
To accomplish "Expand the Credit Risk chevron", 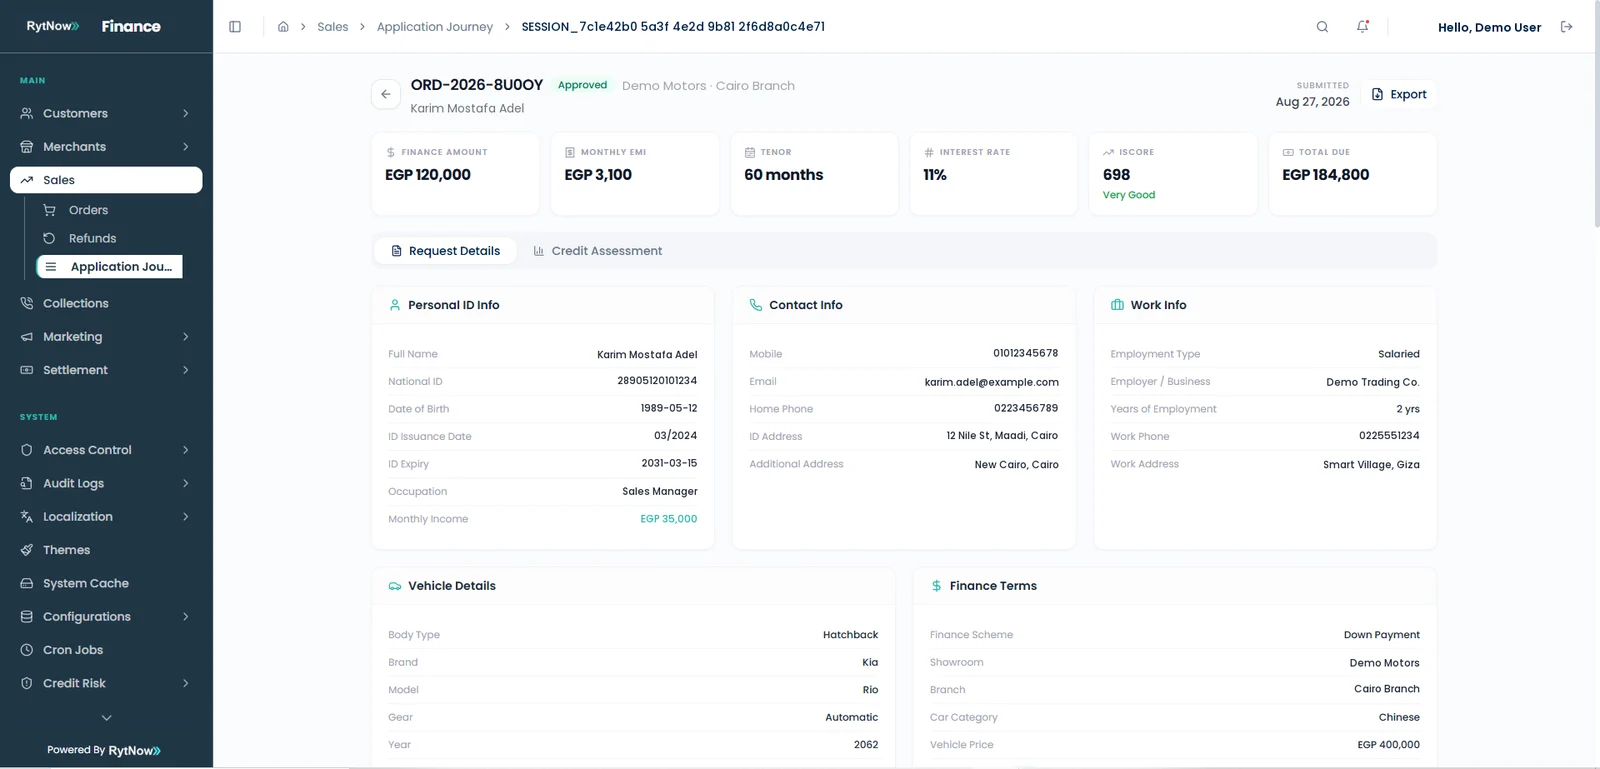I will pyautogui.click(x=186, y=683).
